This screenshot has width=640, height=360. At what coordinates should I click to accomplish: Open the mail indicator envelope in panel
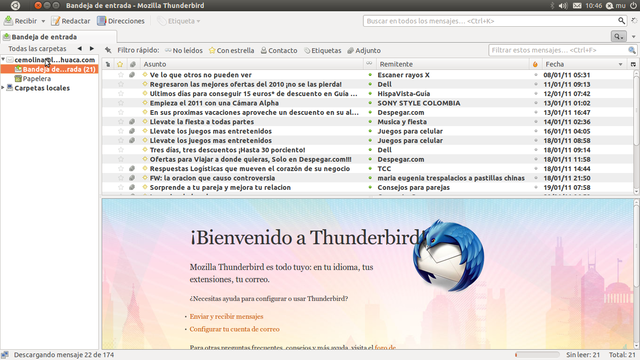(577, 6)
